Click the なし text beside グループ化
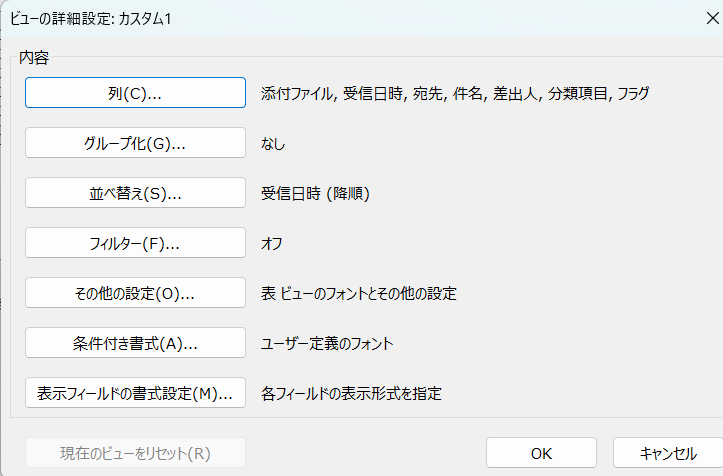723x476 pixels. [x=272, y=144]
